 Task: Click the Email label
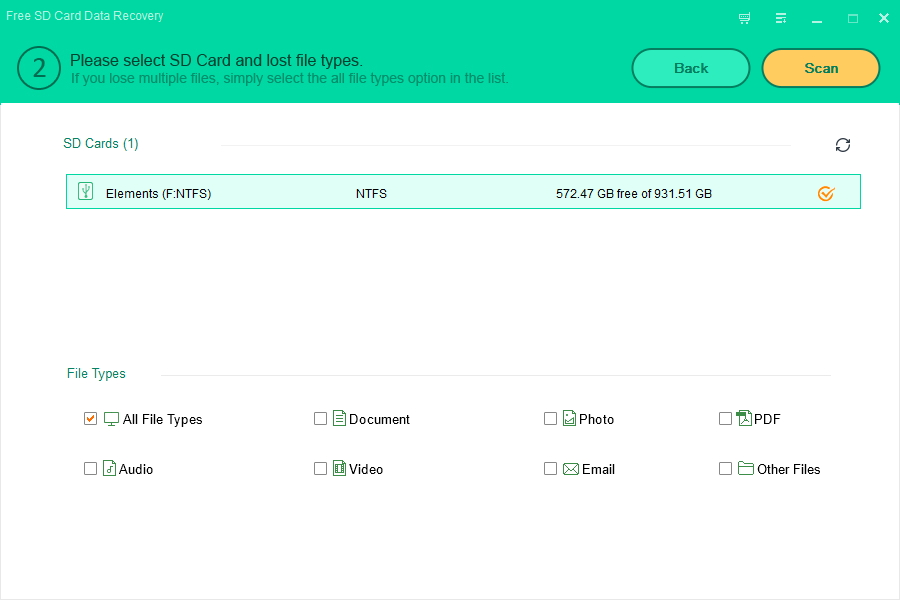[x=598, y=469]
